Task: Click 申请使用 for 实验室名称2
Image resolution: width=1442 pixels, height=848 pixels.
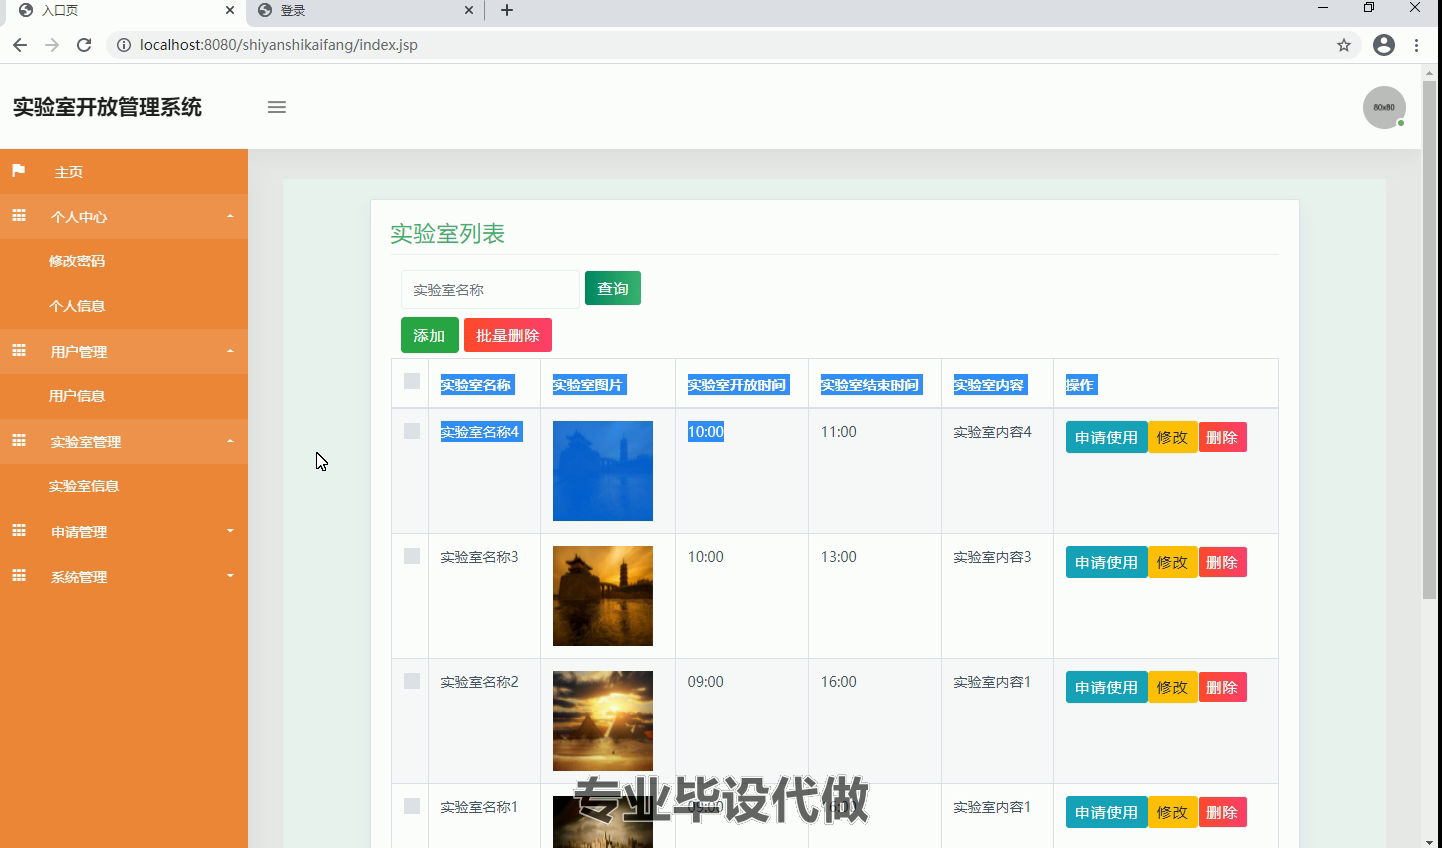Action: tap(1106, 687)
